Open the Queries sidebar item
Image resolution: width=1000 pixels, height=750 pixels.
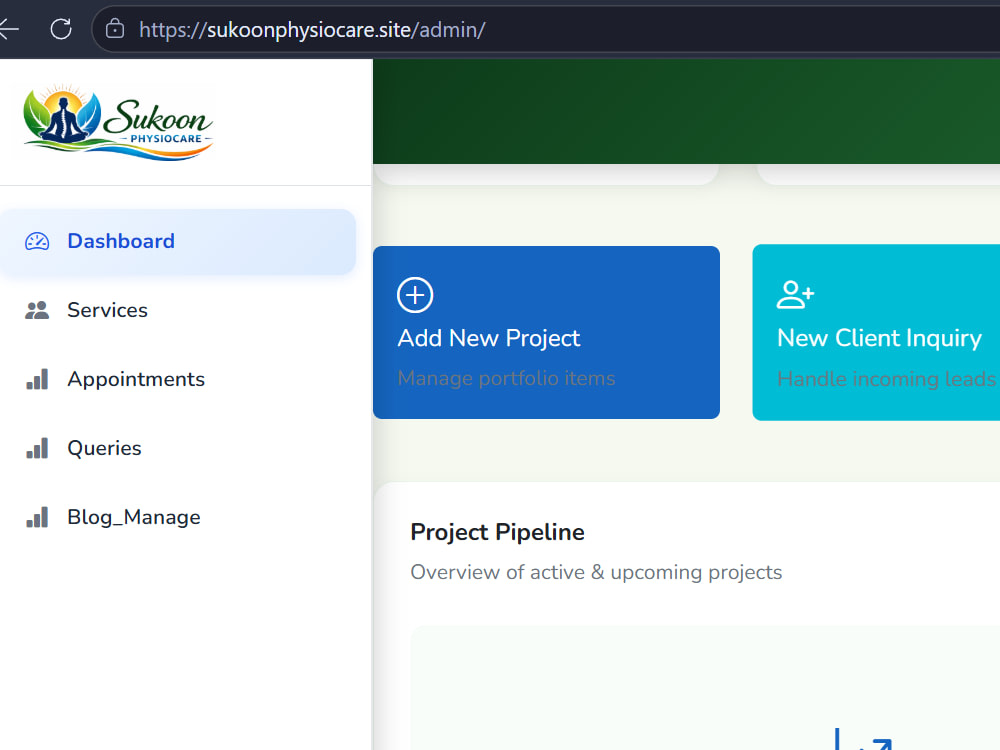(178, 448)
